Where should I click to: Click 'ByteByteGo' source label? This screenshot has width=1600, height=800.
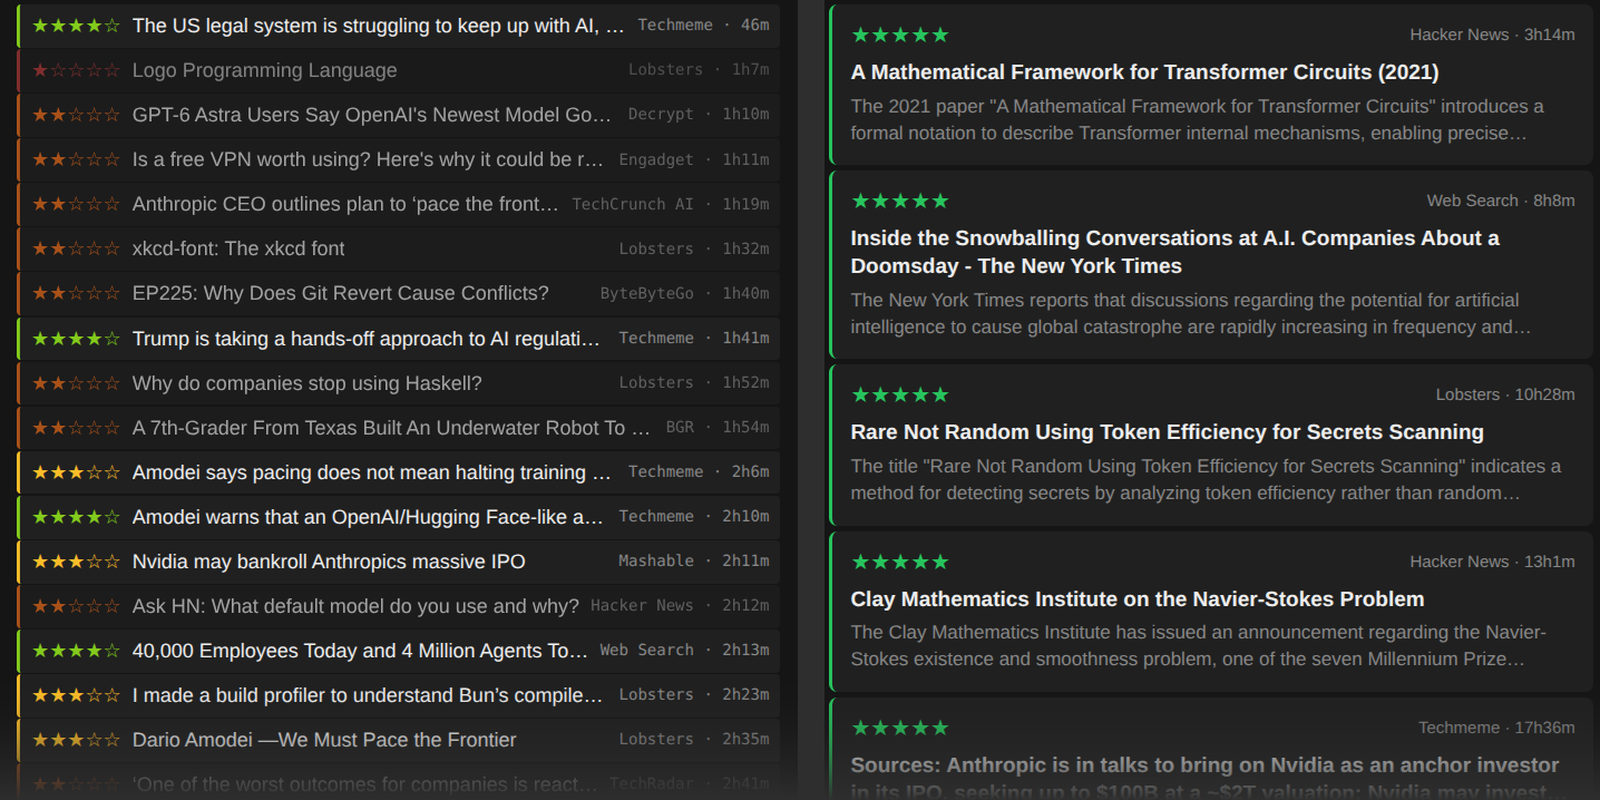(x=647, y=293)
